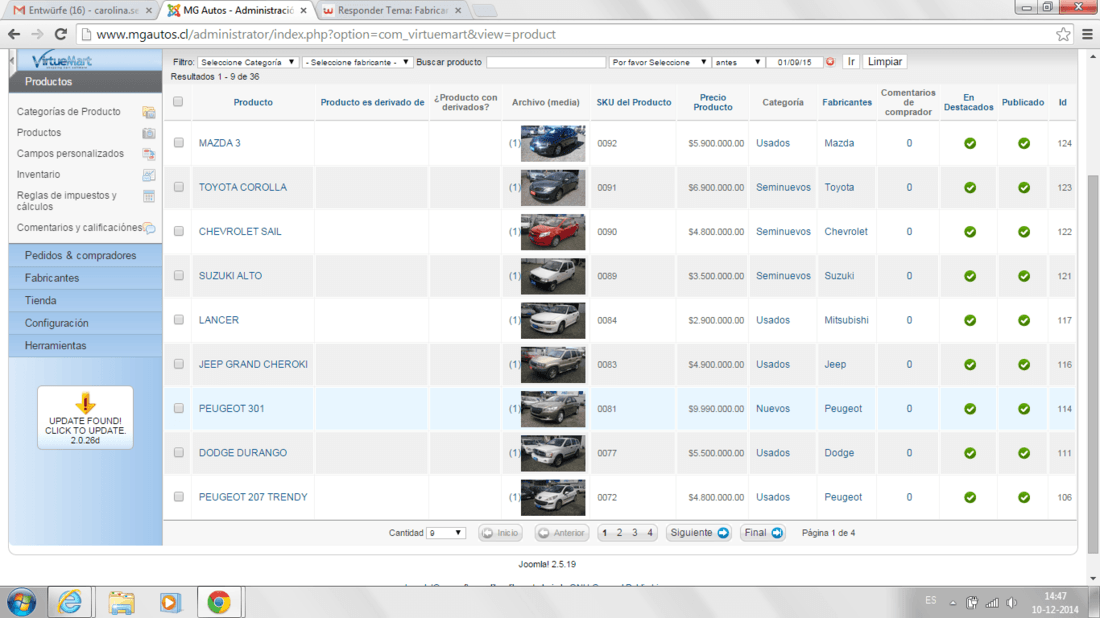Screen dimensions: 1100x618
Task: Toggle featured status for JEEP GRAND CHEROKI
Action: (970, 364)
